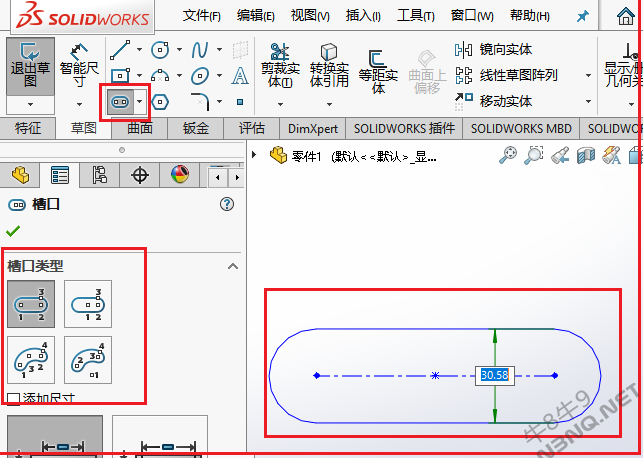Open DisplayManager color ball tab
This screenshot has height=458, width=643.
tap(180, 175)
